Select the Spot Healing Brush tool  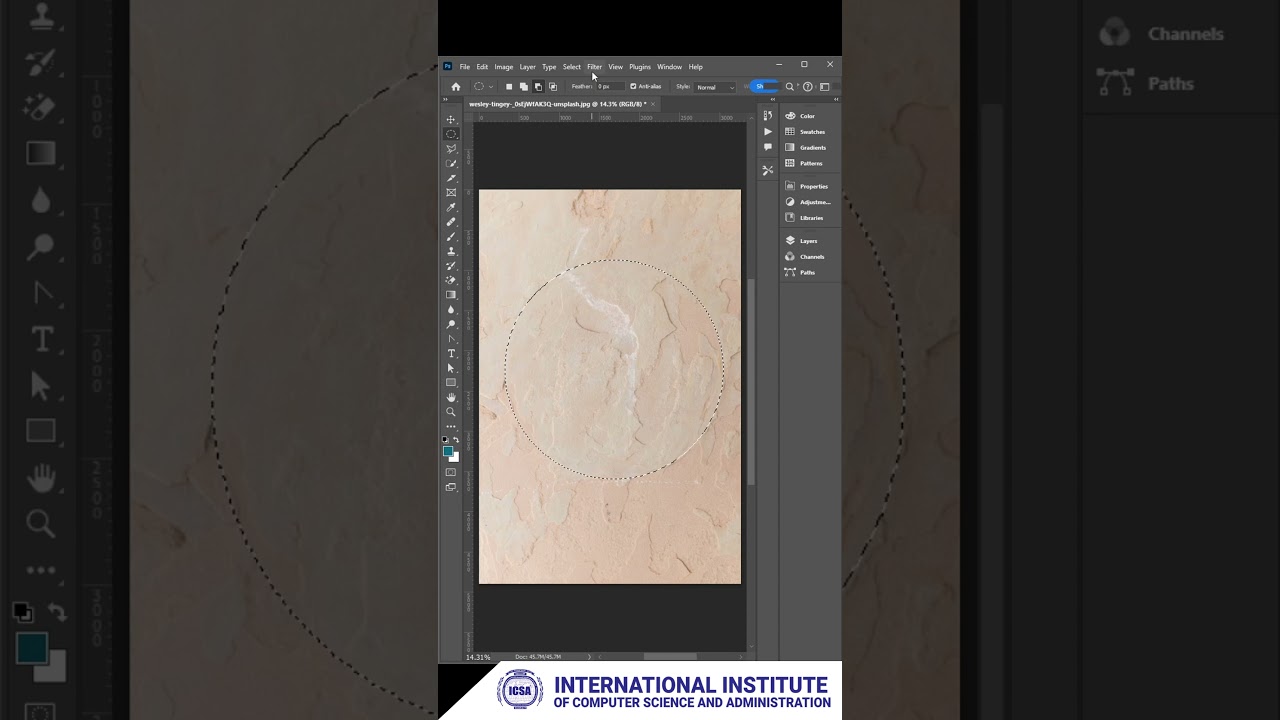[451, 222]
